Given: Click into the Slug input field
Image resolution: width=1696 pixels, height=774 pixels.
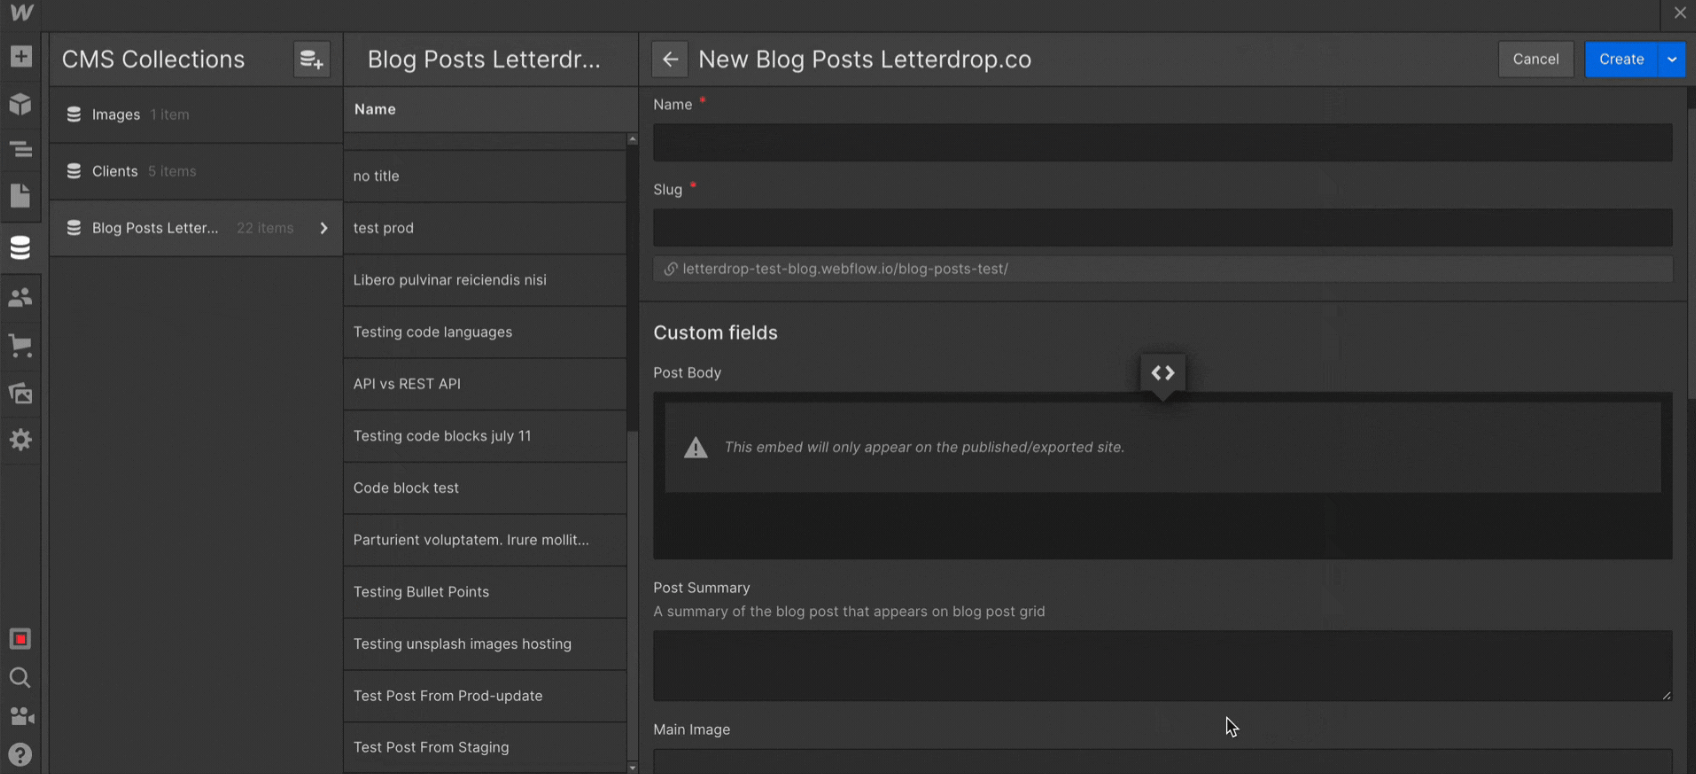Looking at the screenshot, I should pyautogui.click(x=1162, y=228).
